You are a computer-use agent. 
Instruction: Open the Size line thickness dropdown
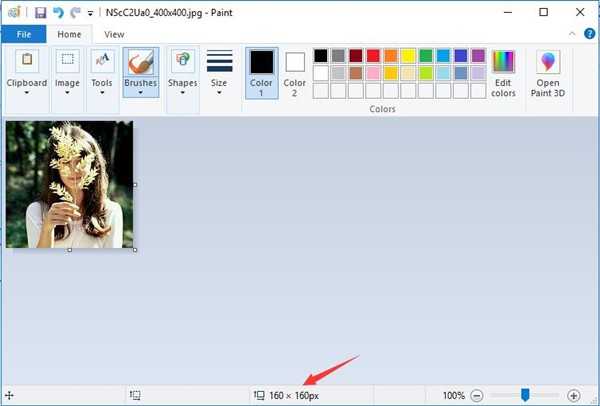[219, 72]
